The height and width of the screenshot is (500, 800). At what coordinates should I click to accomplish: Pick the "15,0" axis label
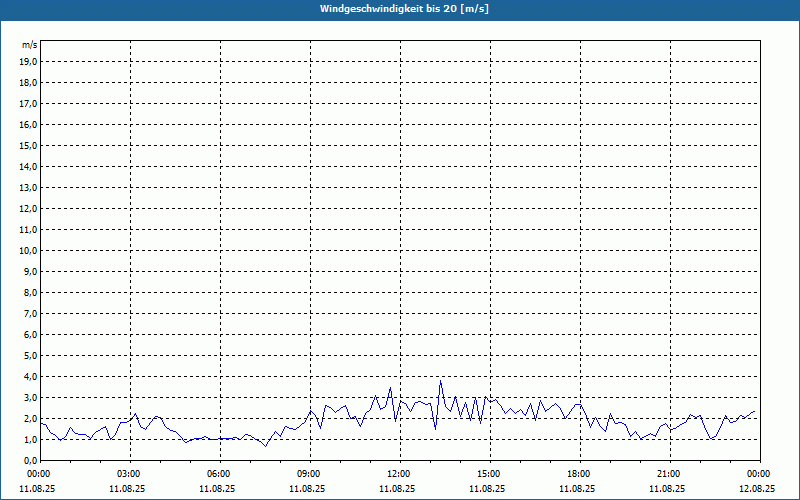(30, 145)
